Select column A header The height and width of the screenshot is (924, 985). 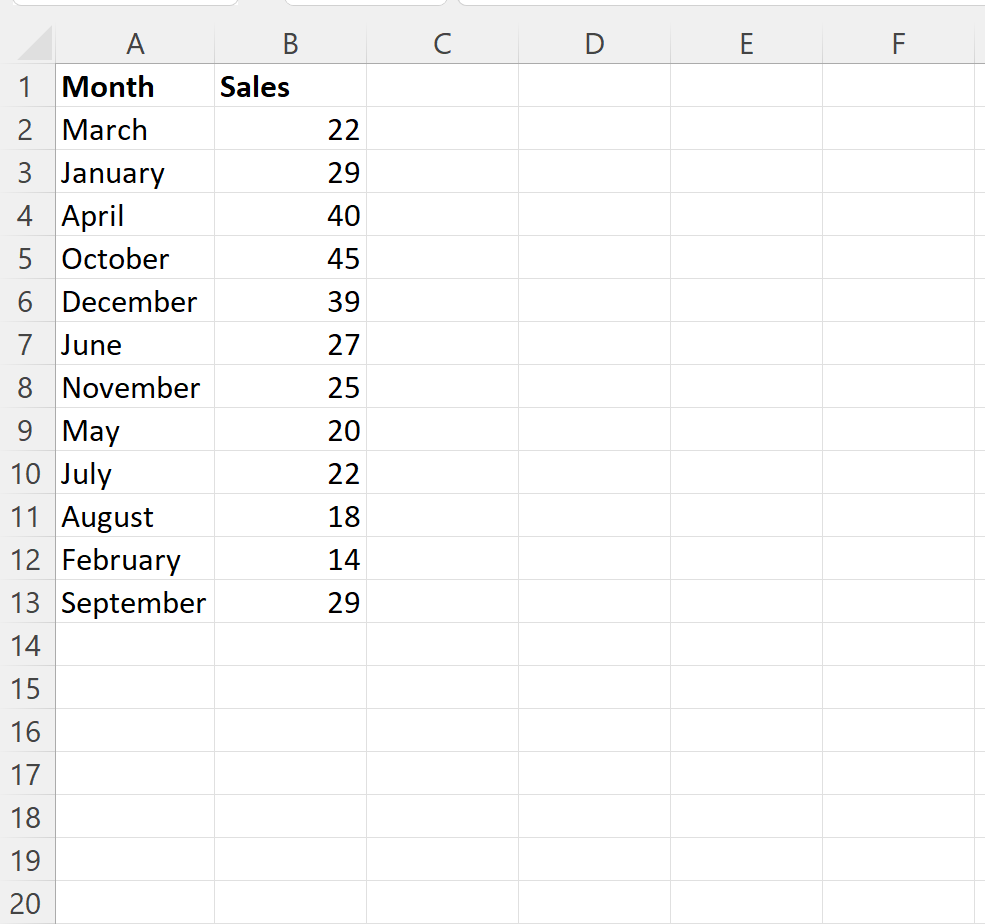(135, 43)
